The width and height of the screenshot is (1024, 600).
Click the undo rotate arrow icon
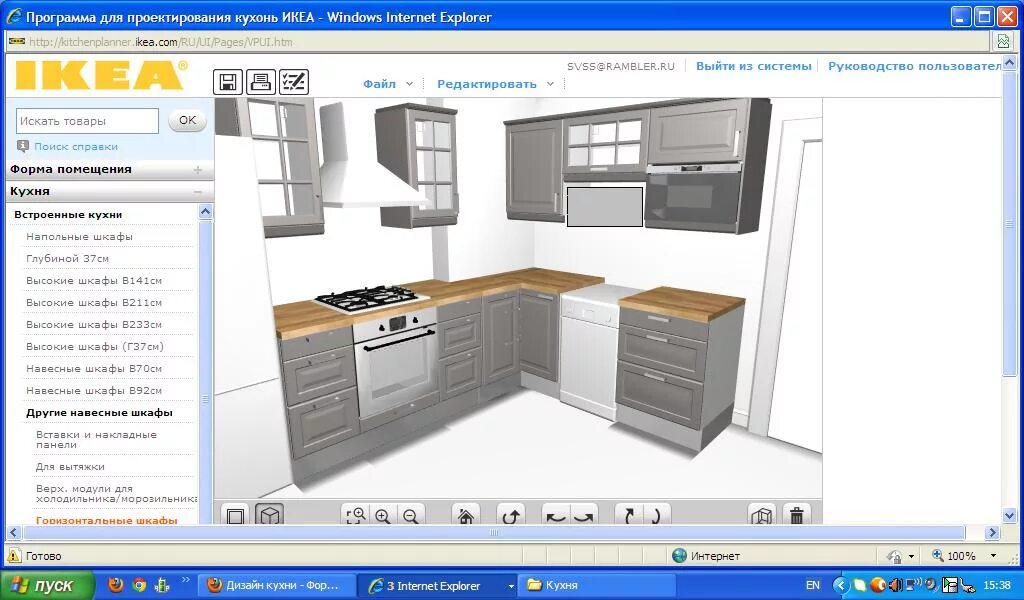pos(511,516)
